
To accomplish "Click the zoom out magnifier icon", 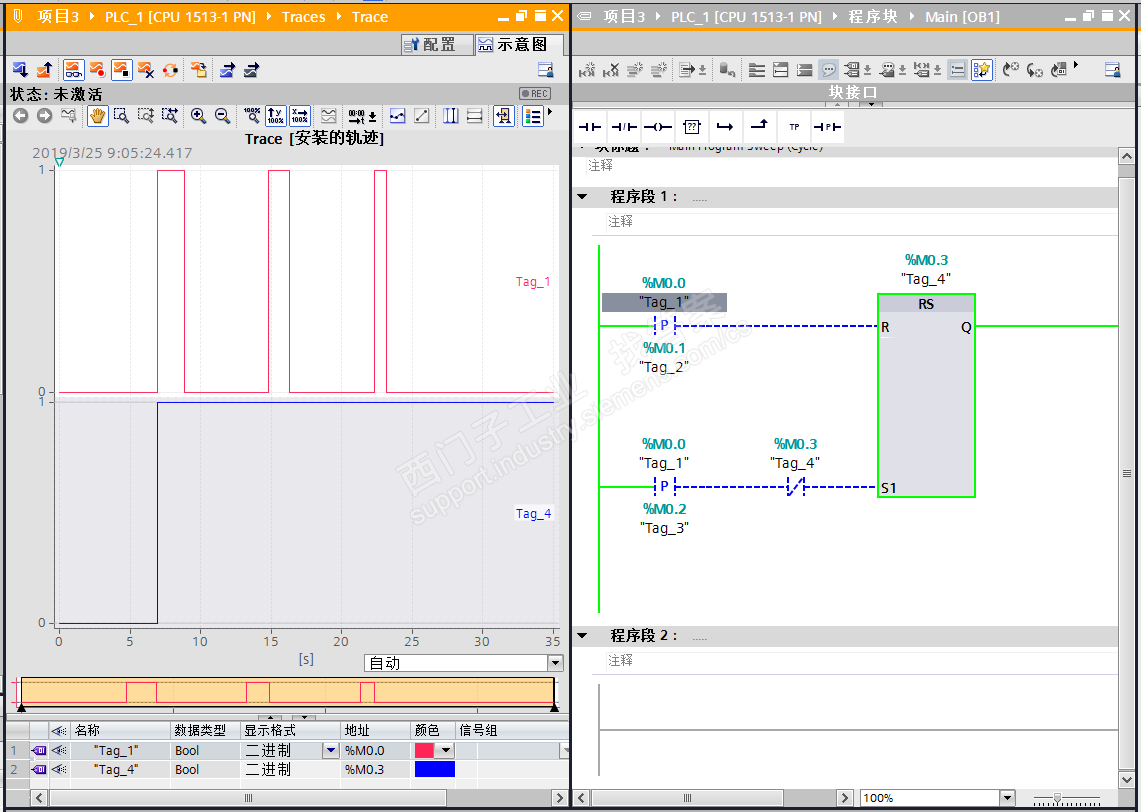I will tap(222, 116).
